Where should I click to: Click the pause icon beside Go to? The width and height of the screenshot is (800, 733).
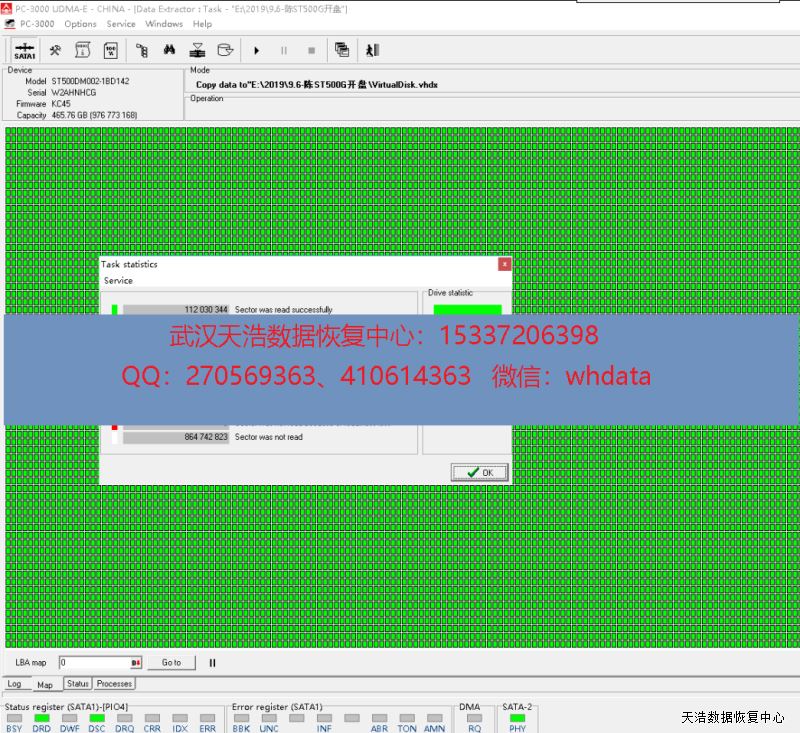coord(212,662)
